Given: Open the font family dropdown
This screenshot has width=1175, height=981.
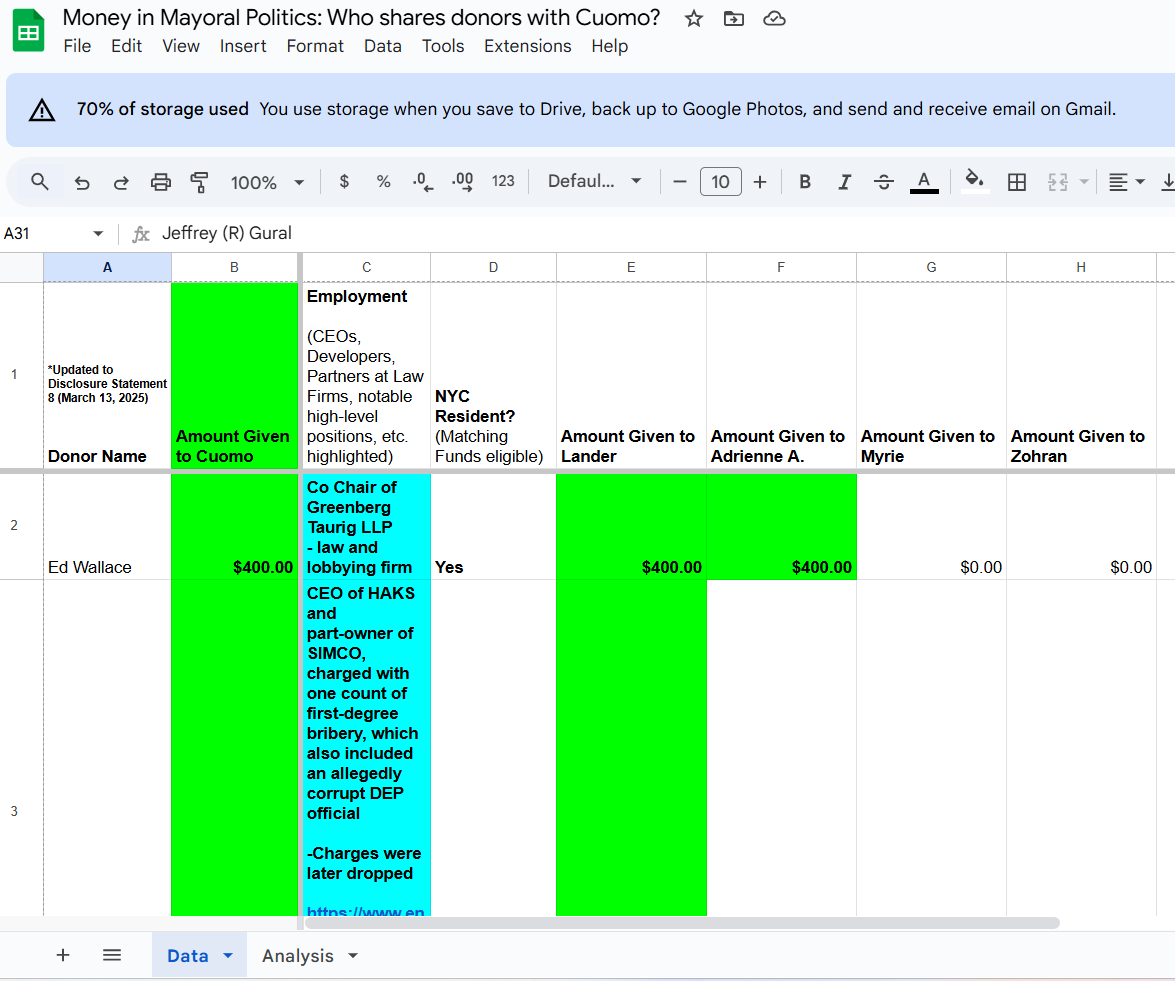Looking at the screenshot, I should click(x=595, y=181).
